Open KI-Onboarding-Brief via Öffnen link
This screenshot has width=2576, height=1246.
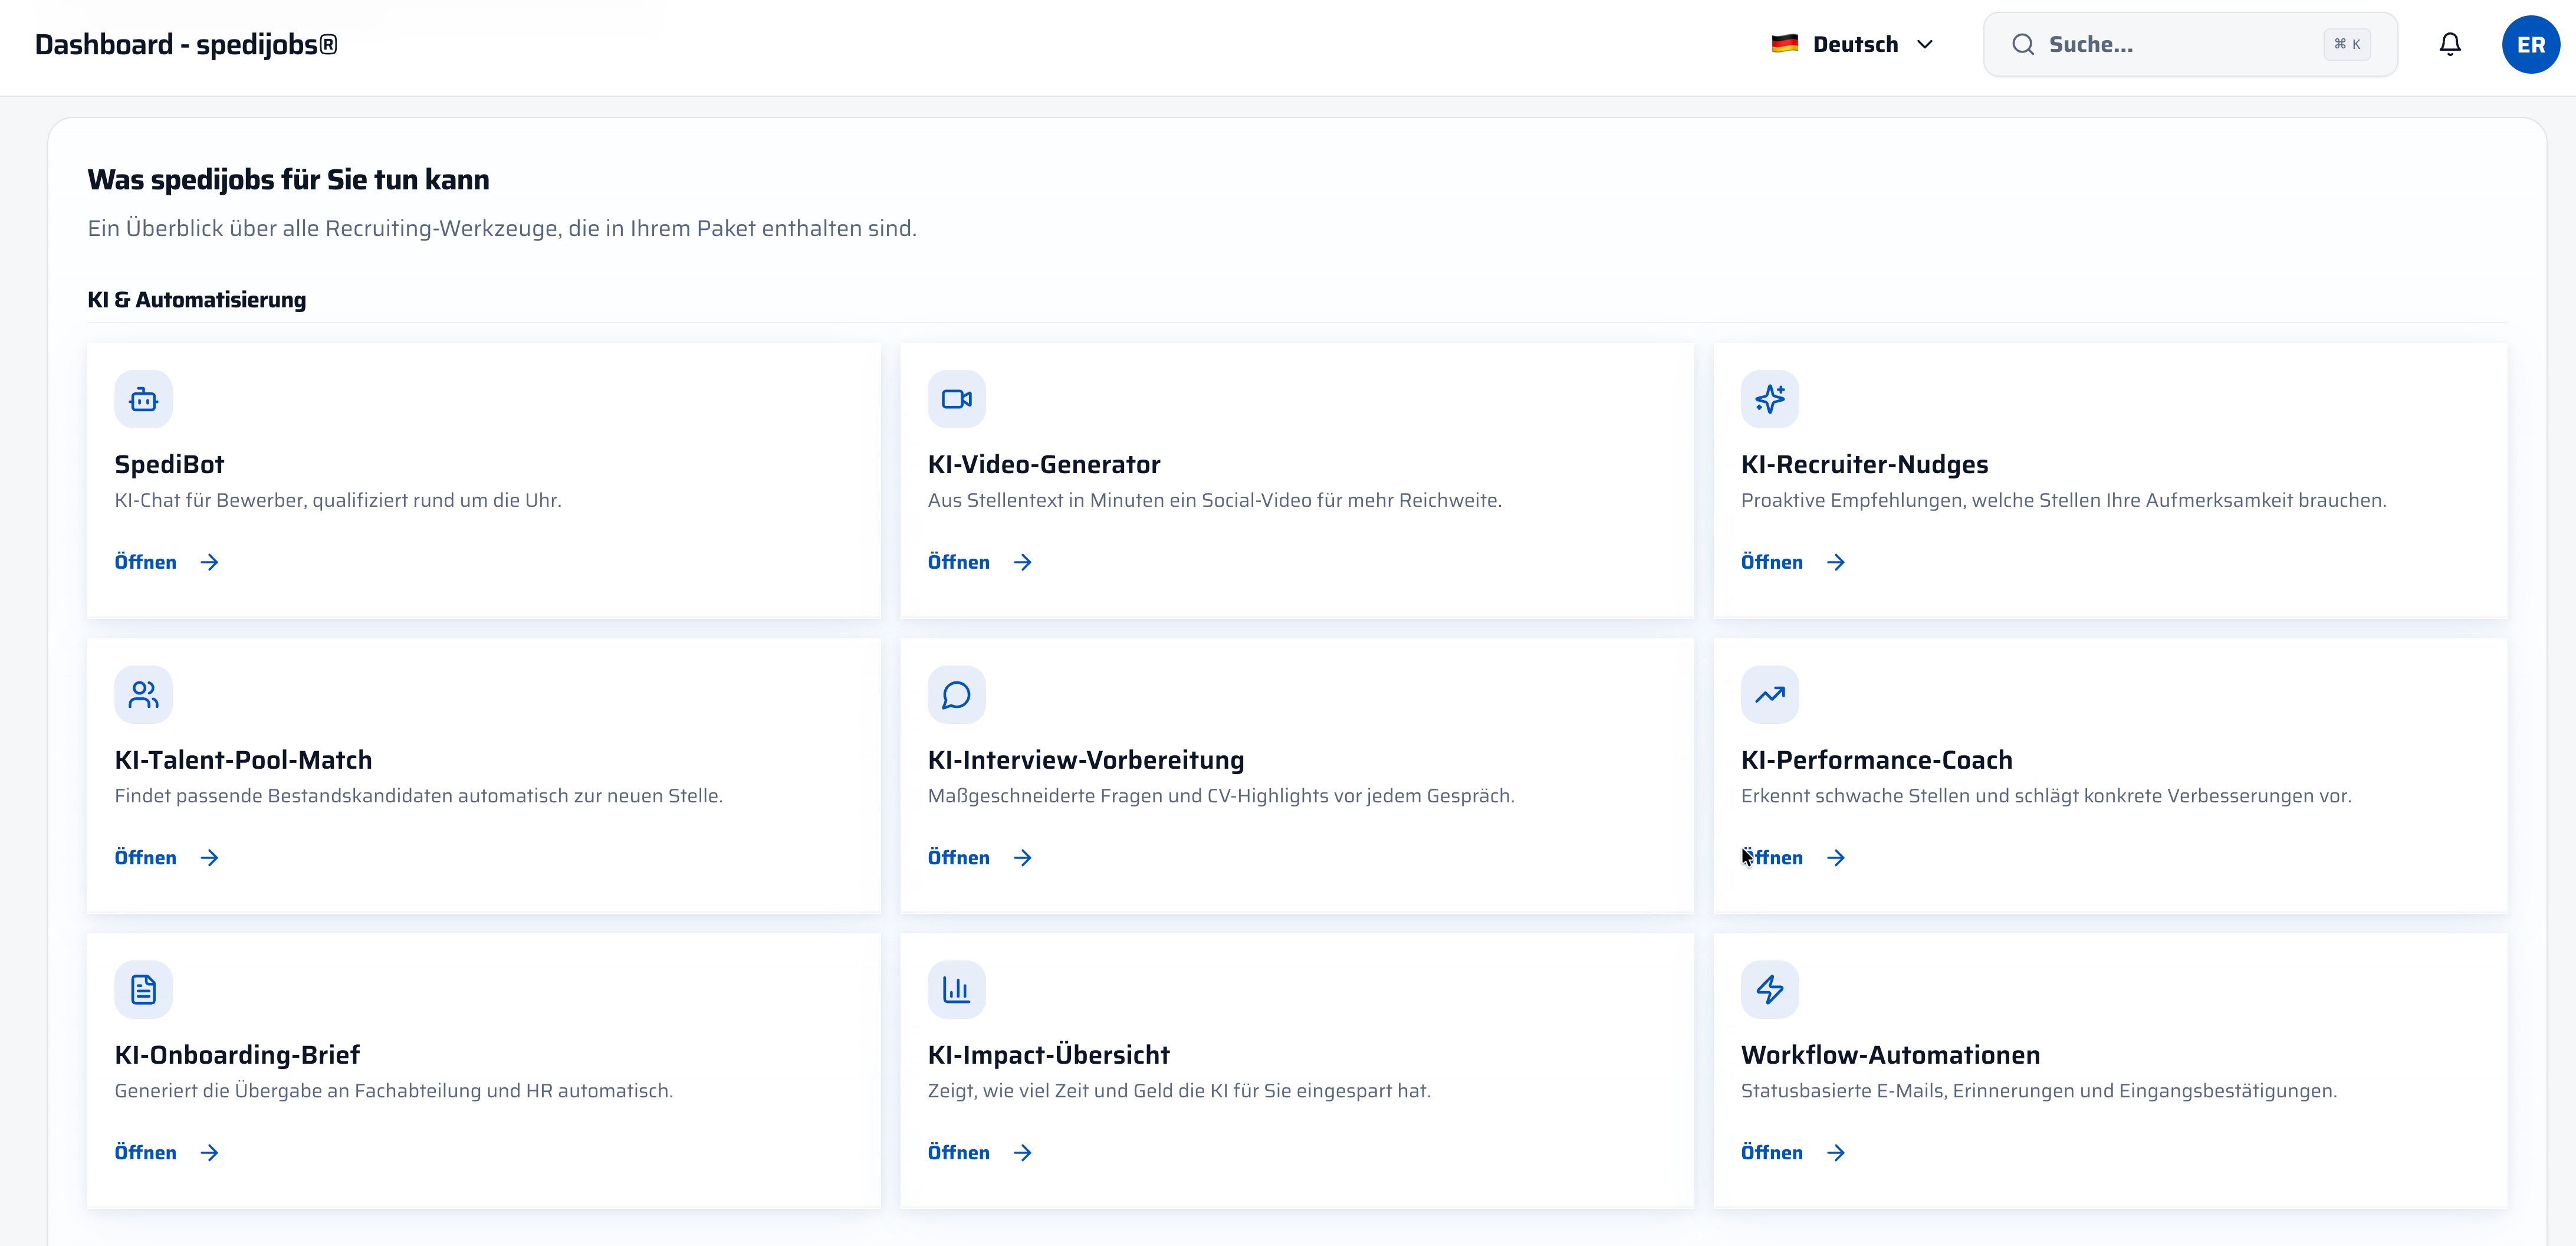(167, 1152)
